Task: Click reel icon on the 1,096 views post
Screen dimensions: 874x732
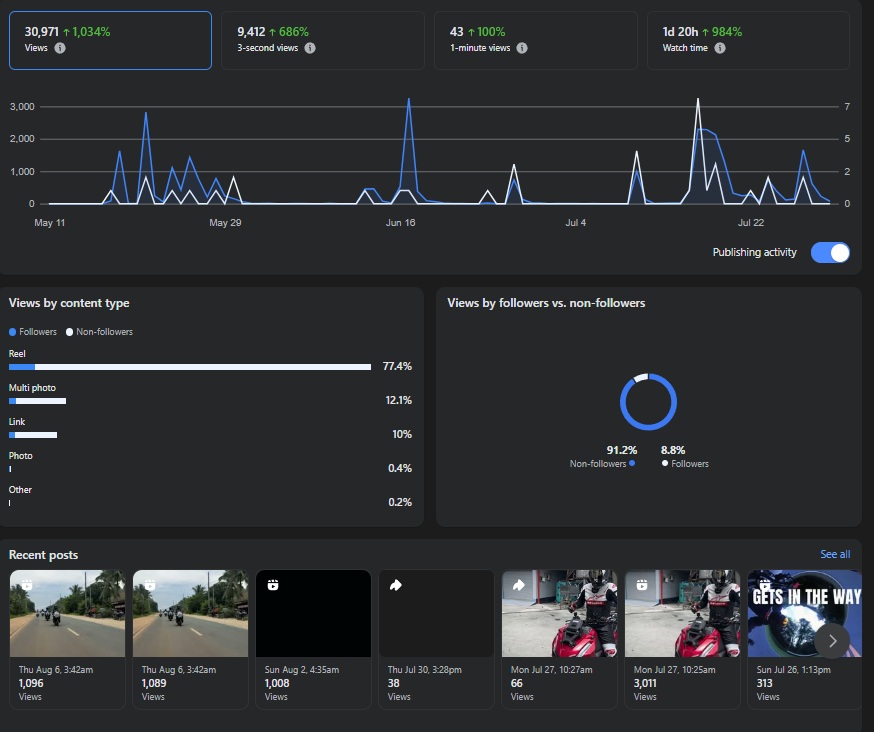Action: pyautogui.click(x=27, y=585)
